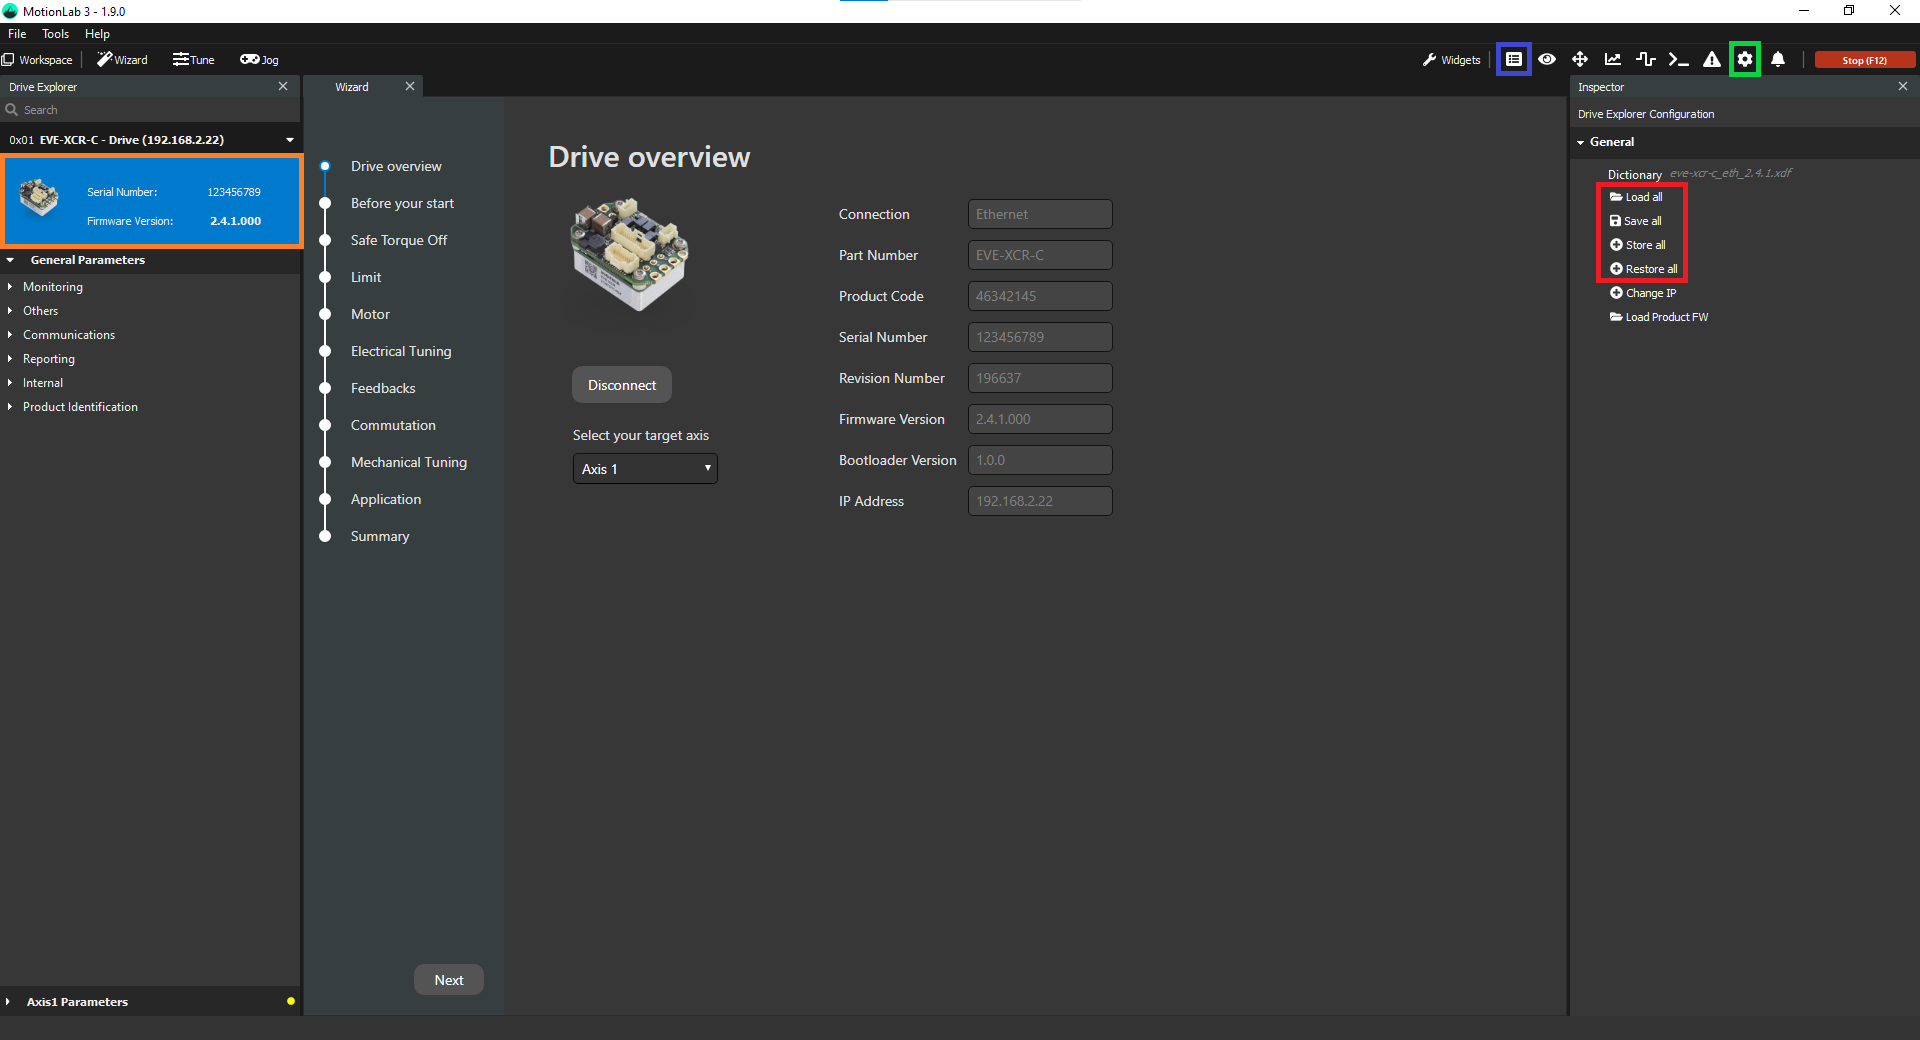Click the dictionary file name eve-xcr-c_eth_2.4.1.xdf
The width and height of the screenshot is (1920, 1040).
[x=1731, y=173]
